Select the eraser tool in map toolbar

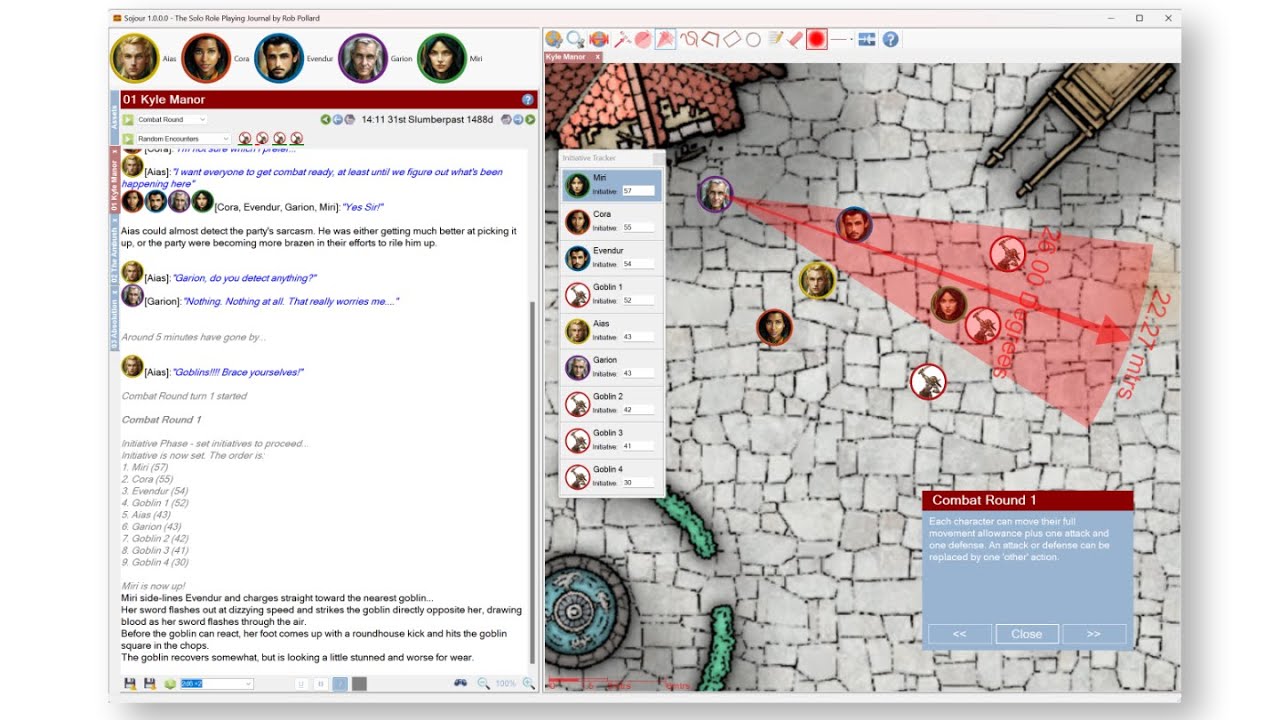coord(794,39)
